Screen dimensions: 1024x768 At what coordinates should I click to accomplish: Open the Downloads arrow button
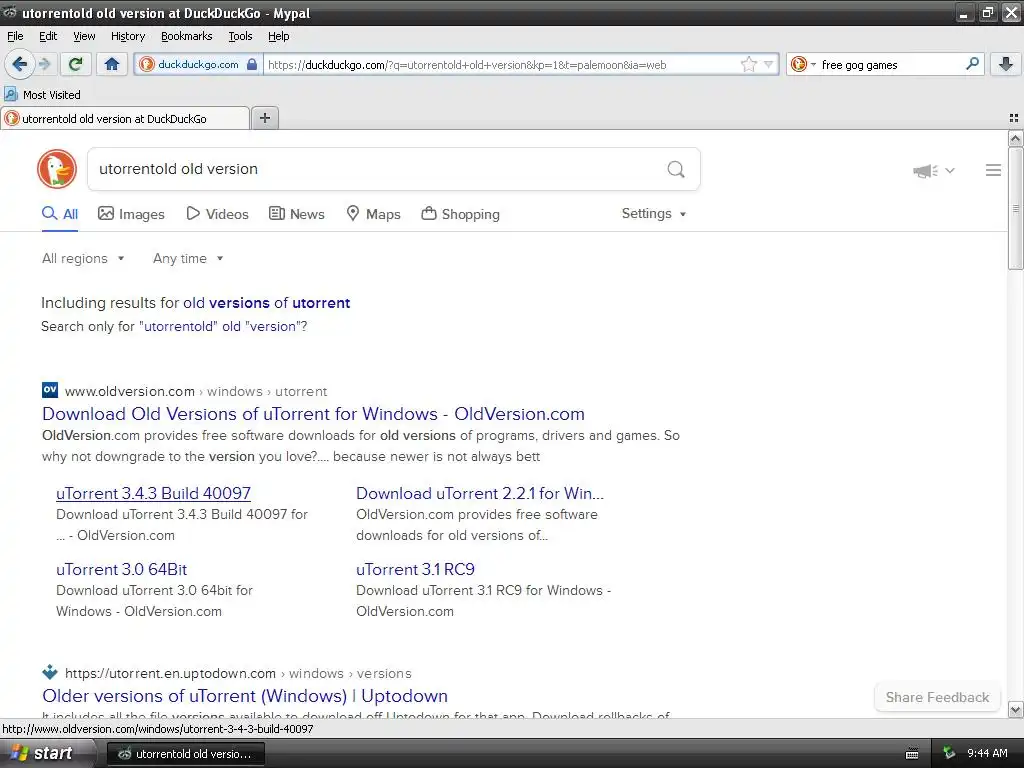1006,64
